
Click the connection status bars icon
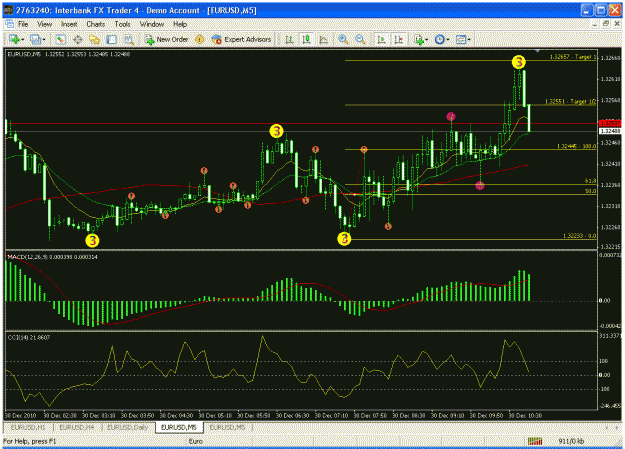(x=535, y=441)
